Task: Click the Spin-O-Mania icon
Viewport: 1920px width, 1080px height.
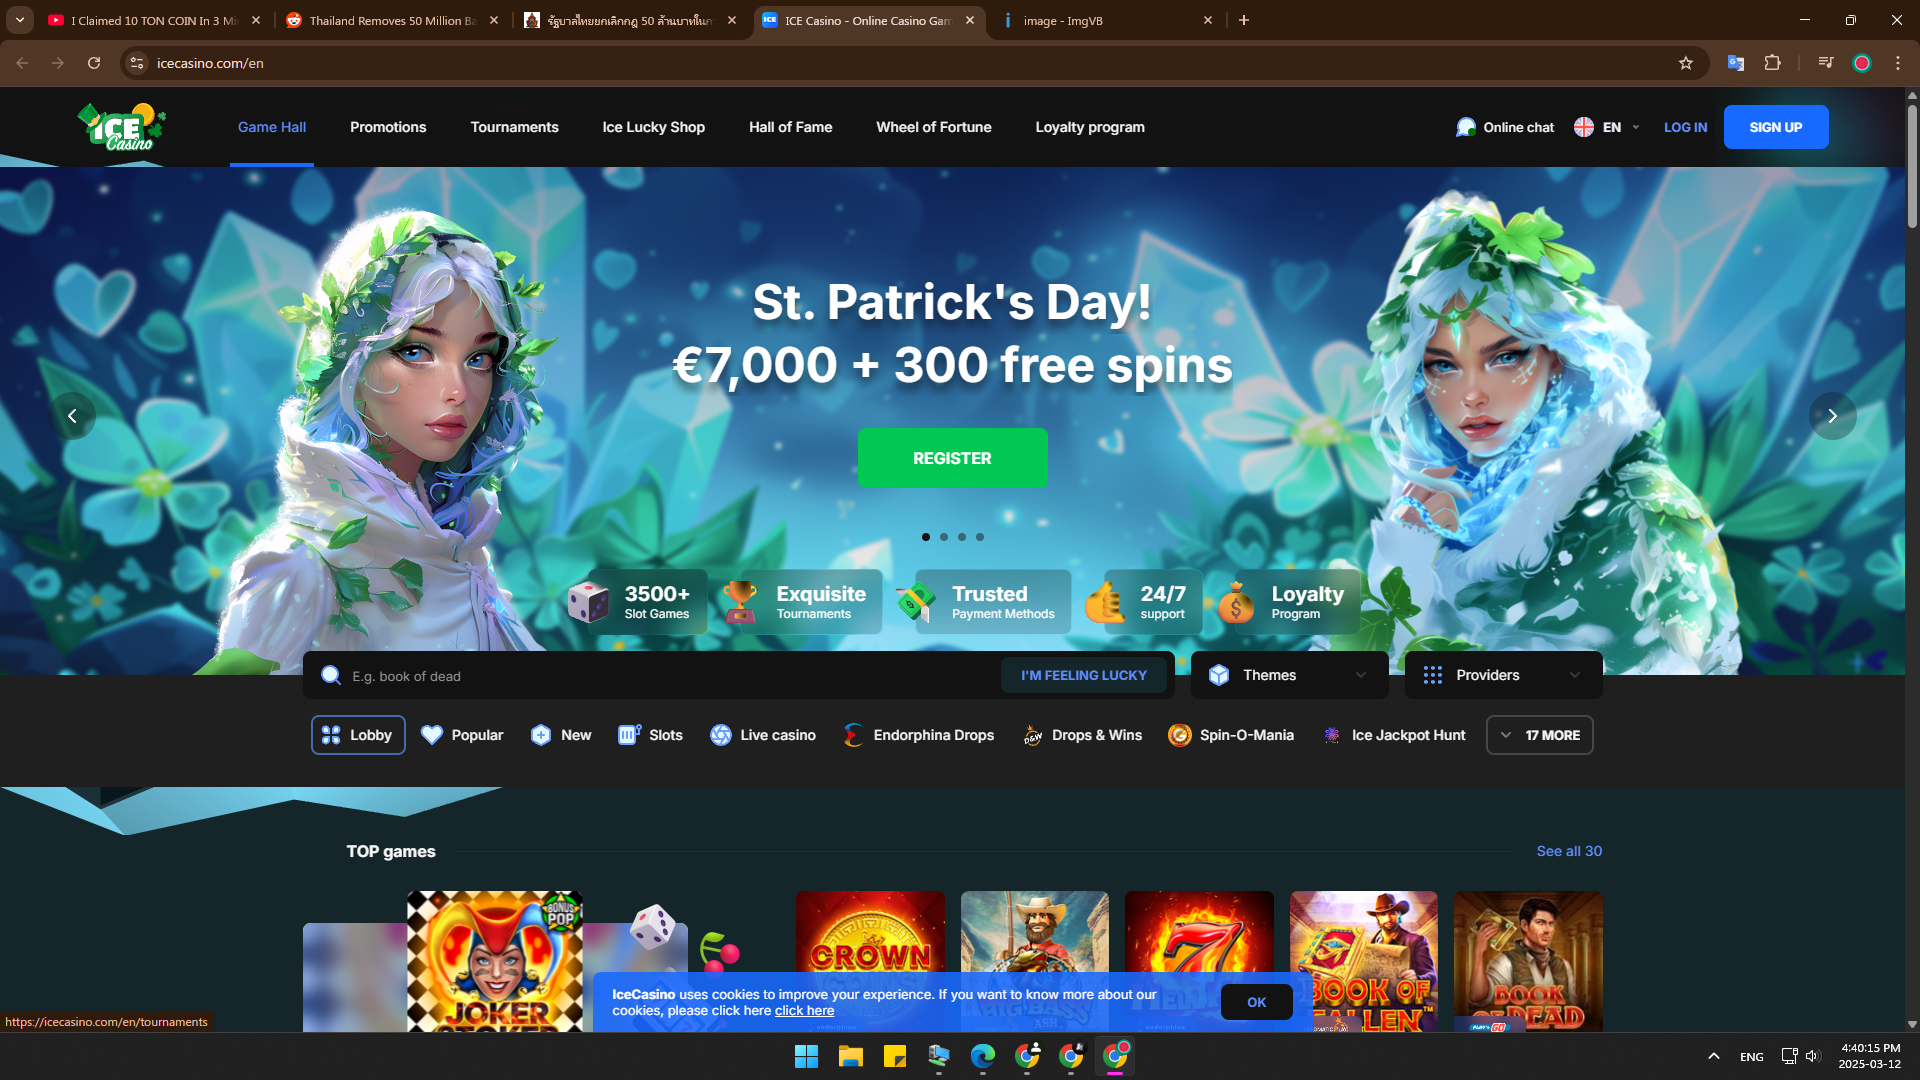Action: [1180, 735]
